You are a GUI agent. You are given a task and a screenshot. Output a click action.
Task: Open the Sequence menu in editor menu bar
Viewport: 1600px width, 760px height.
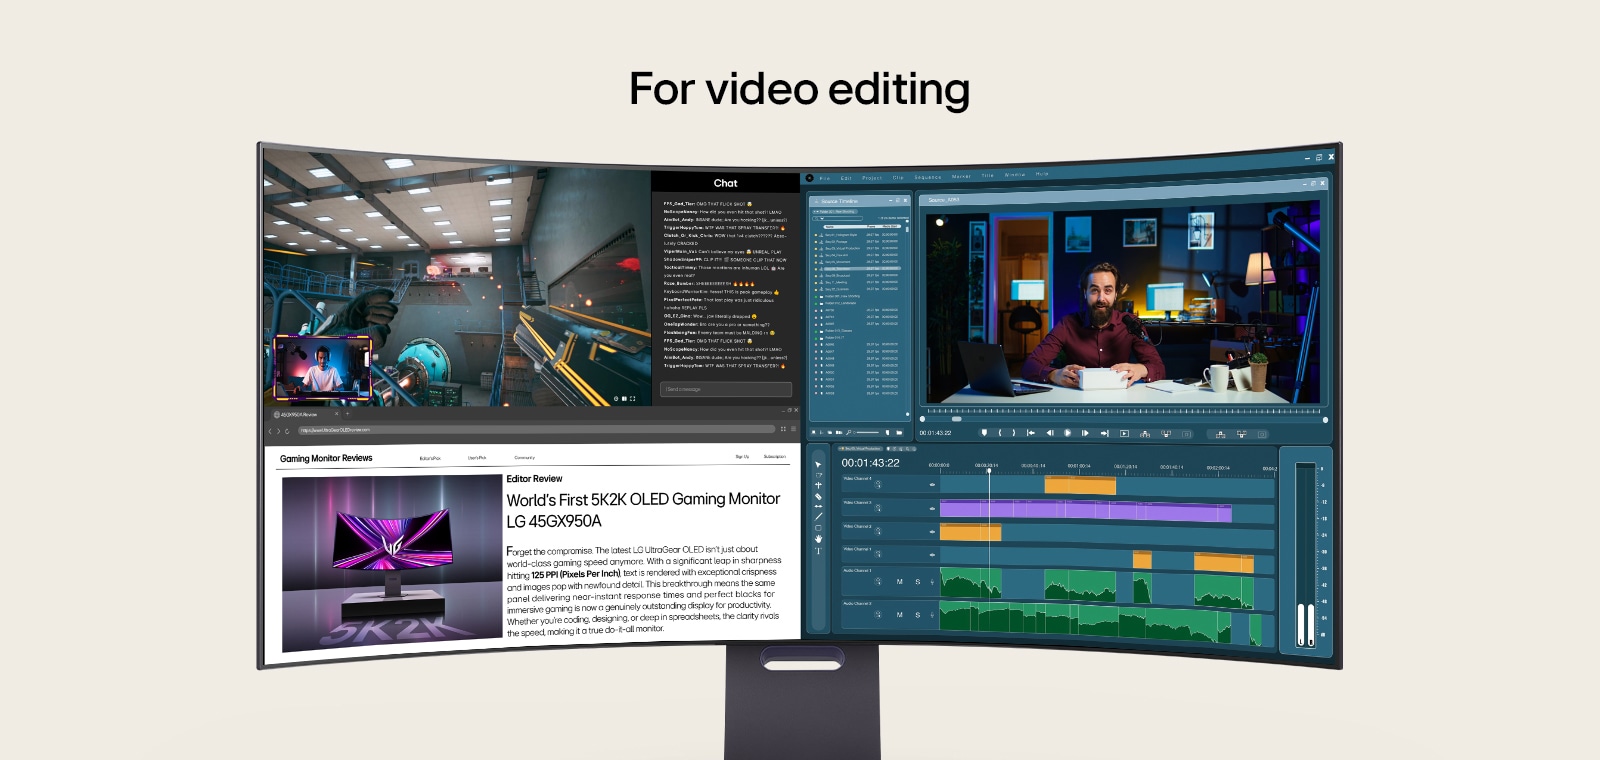(x=927, y=177)
